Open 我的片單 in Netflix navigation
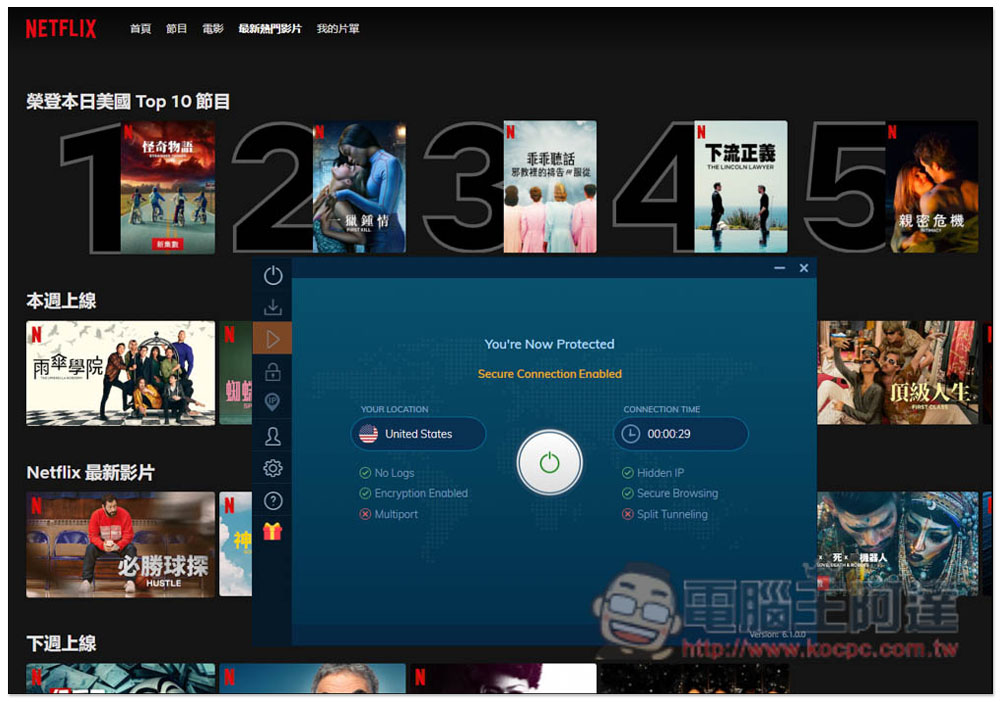Viewport: 1000px width, 702px height. pyautogui.click(x=338, y=29)
